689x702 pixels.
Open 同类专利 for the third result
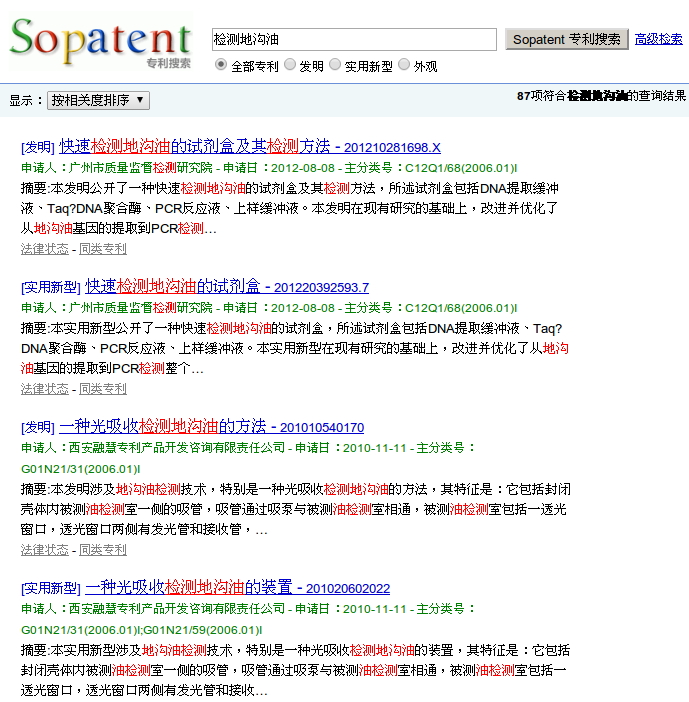coord(103,550)
